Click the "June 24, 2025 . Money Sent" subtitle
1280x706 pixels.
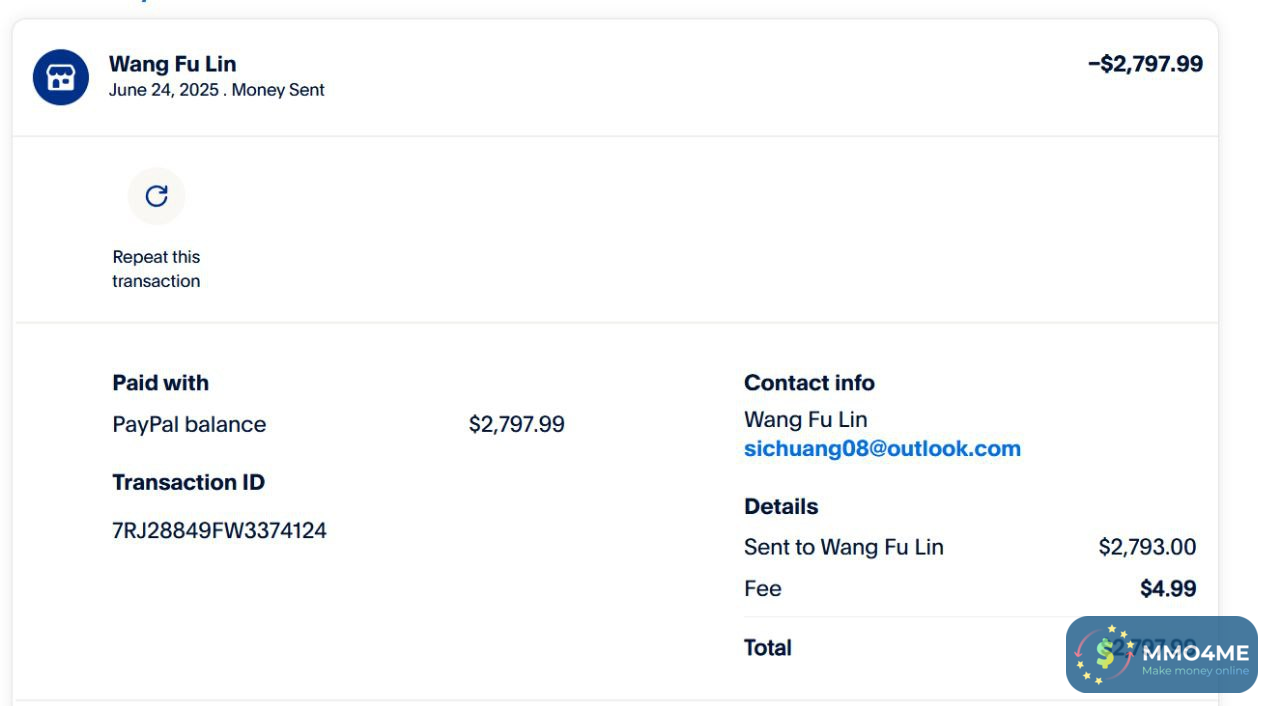216,90
